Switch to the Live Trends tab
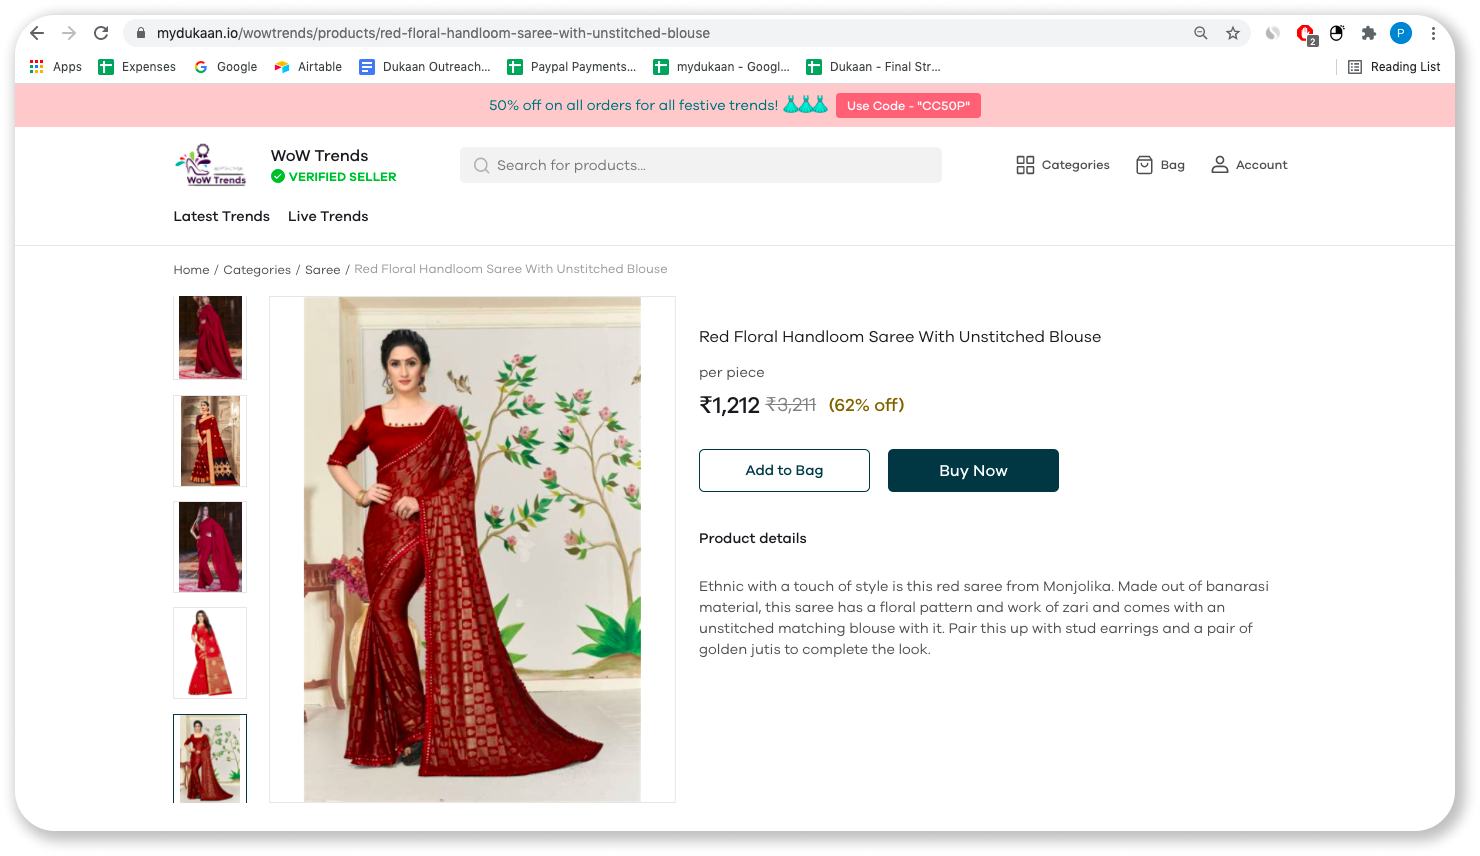The image size is (1480, 856). [328, 216]
